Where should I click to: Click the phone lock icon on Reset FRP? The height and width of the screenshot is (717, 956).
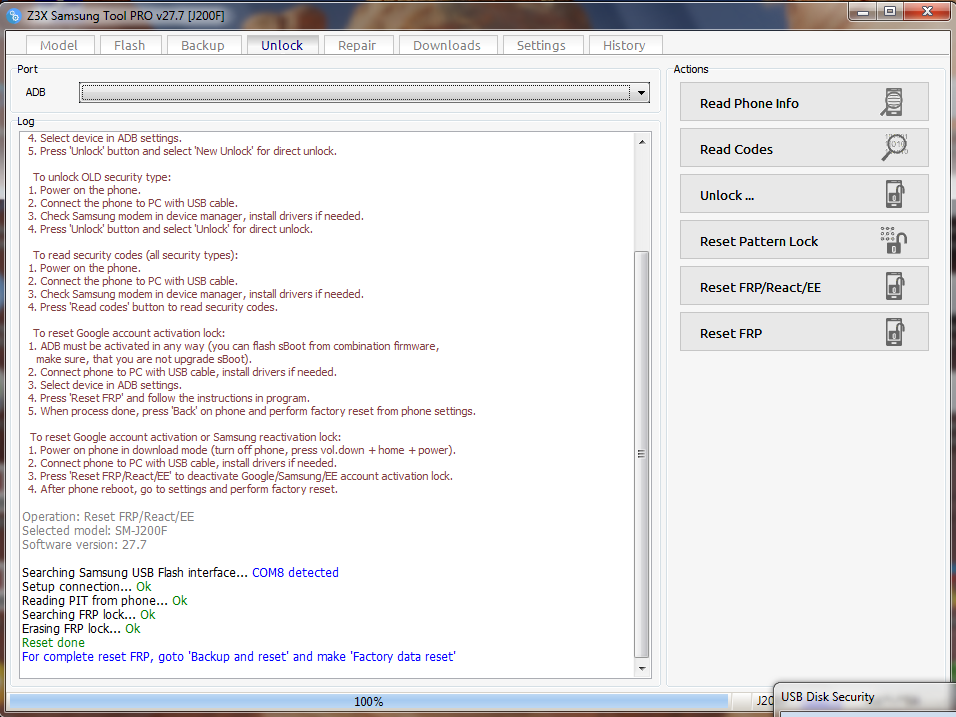(x=894, y=332)
